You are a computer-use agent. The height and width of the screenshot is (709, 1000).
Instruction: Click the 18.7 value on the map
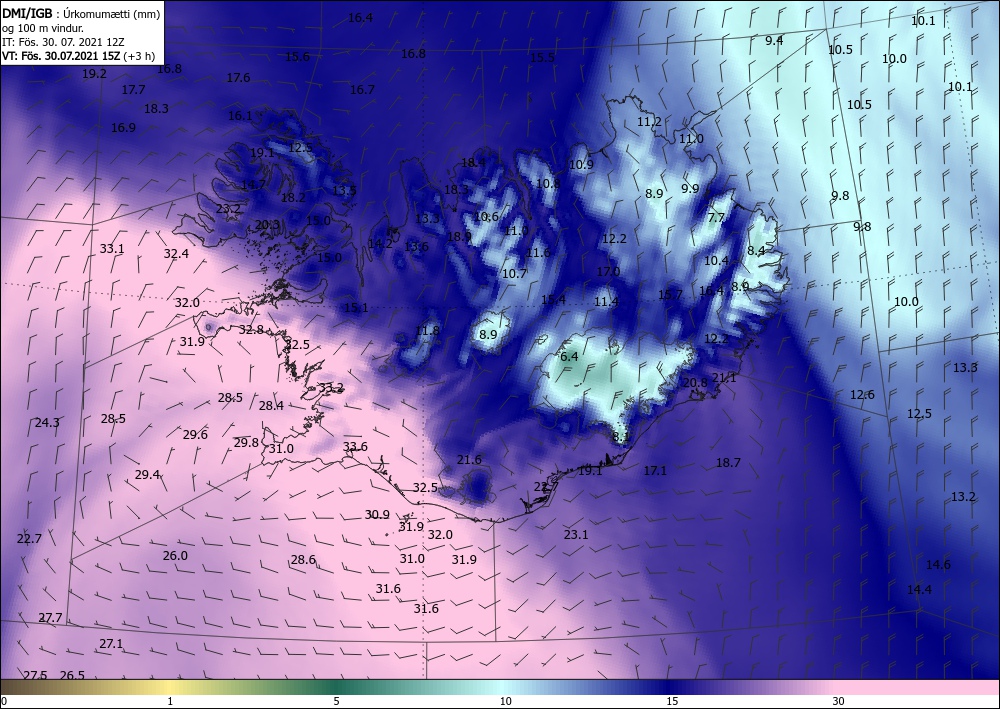pos(728,463)
